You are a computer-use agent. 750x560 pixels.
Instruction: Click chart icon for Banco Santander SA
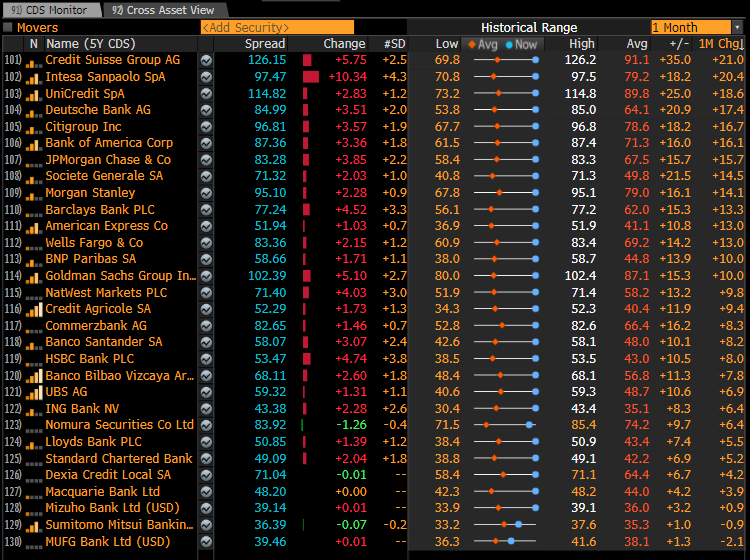click(x=206, y=342)
